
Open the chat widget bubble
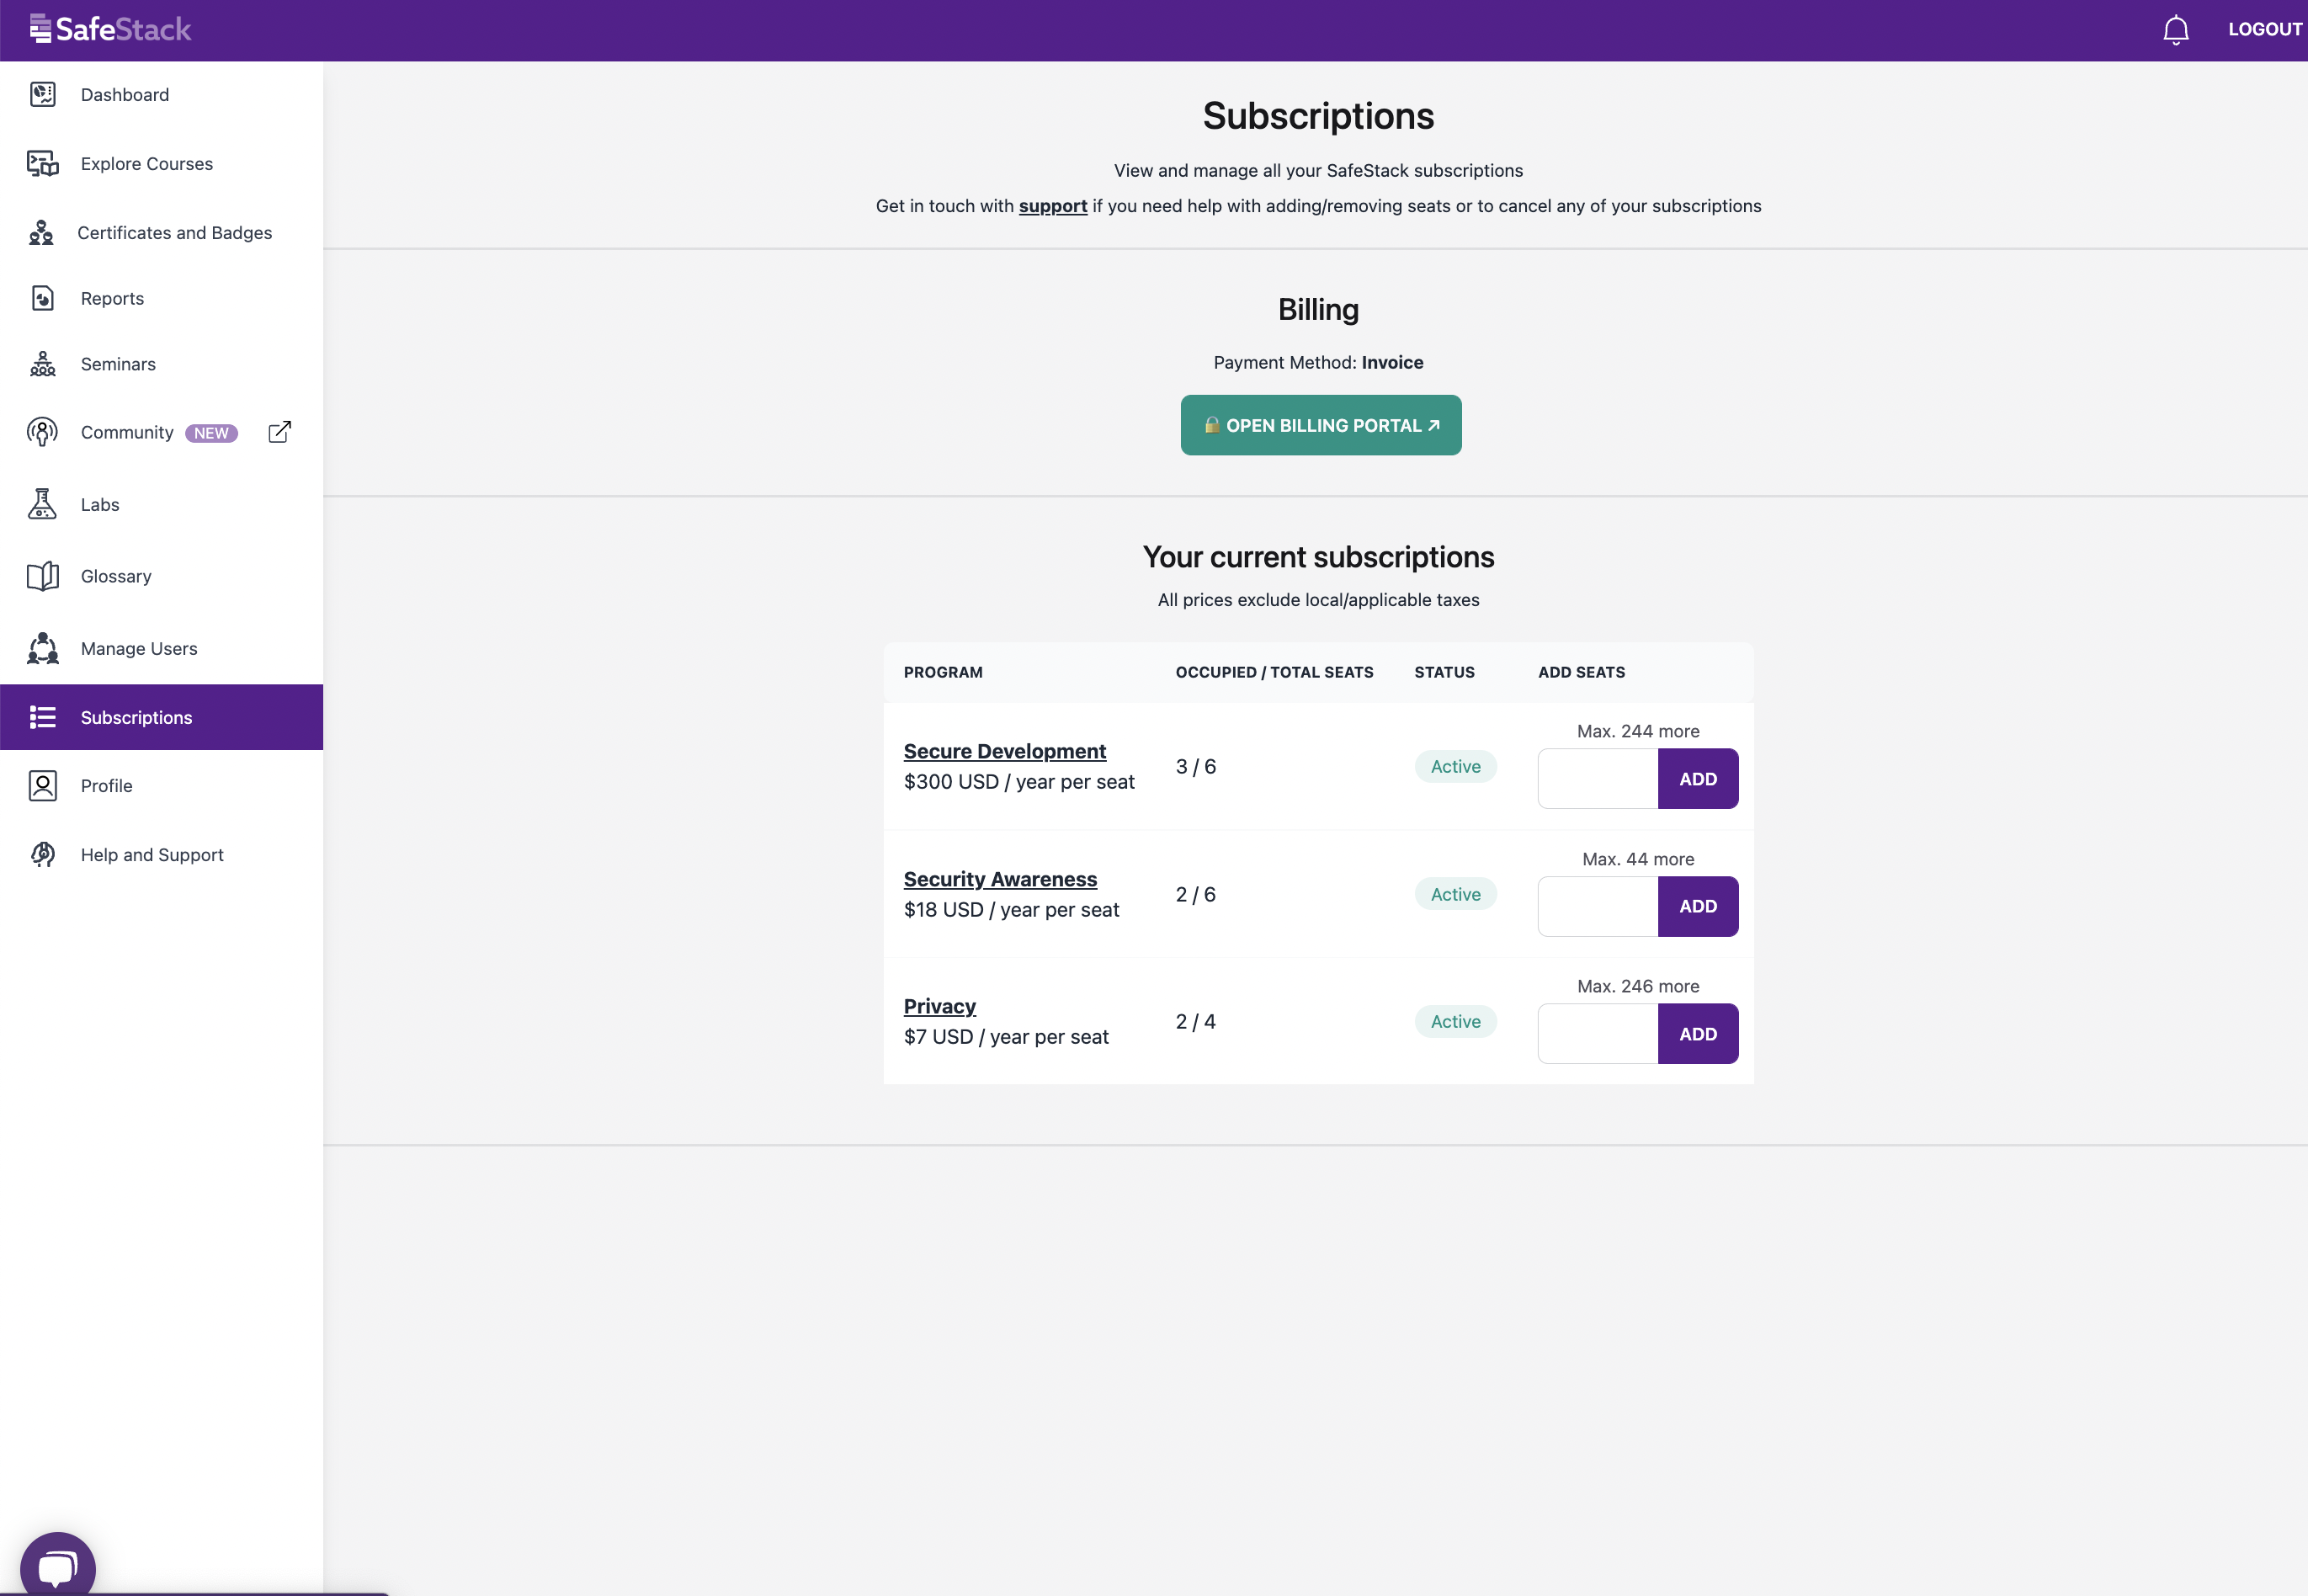pos(58,1565)
